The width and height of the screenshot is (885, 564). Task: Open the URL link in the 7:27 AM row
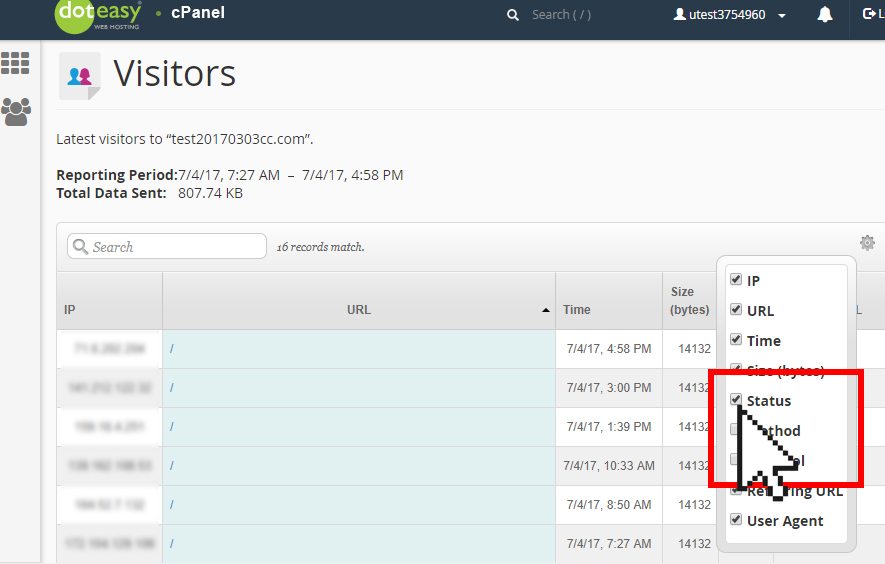(172, 544)
